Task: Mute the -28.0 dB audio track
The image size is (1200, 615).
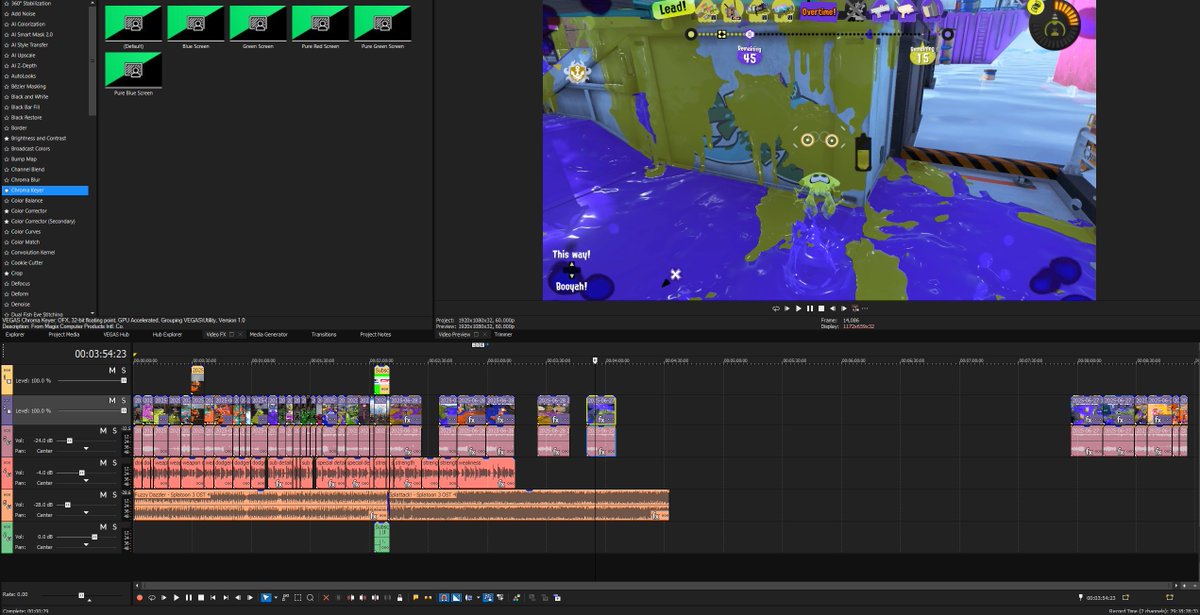Action: (103, 495)
